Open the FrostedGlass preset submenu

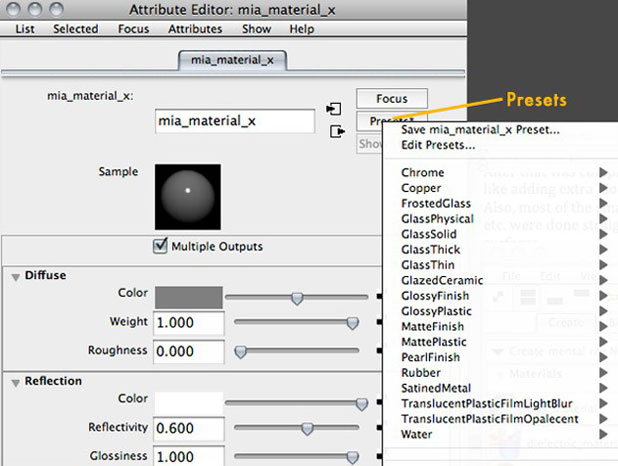pos(500,203)
